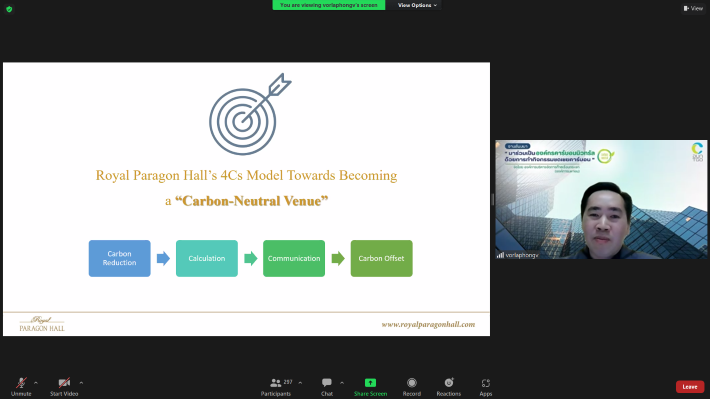Click the View layout button
This screenshot has height=399, width=710.
pyautogui.click(x=693, y=8)
